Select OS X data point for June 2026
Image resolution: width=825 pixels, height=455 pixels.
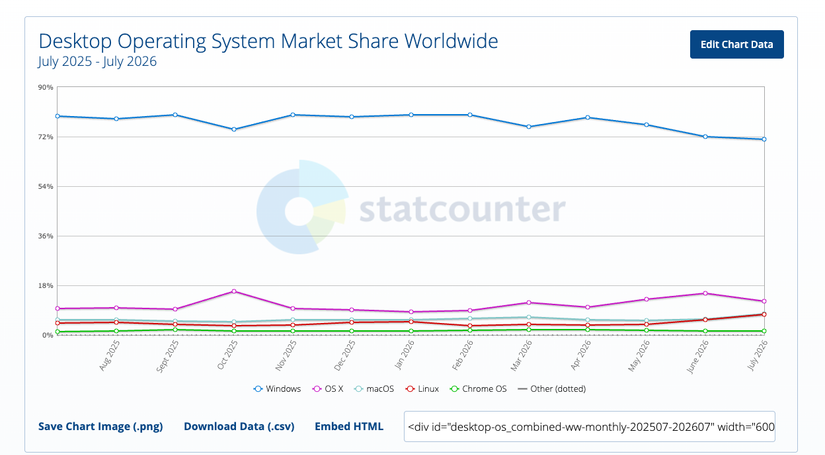[705, 294]
